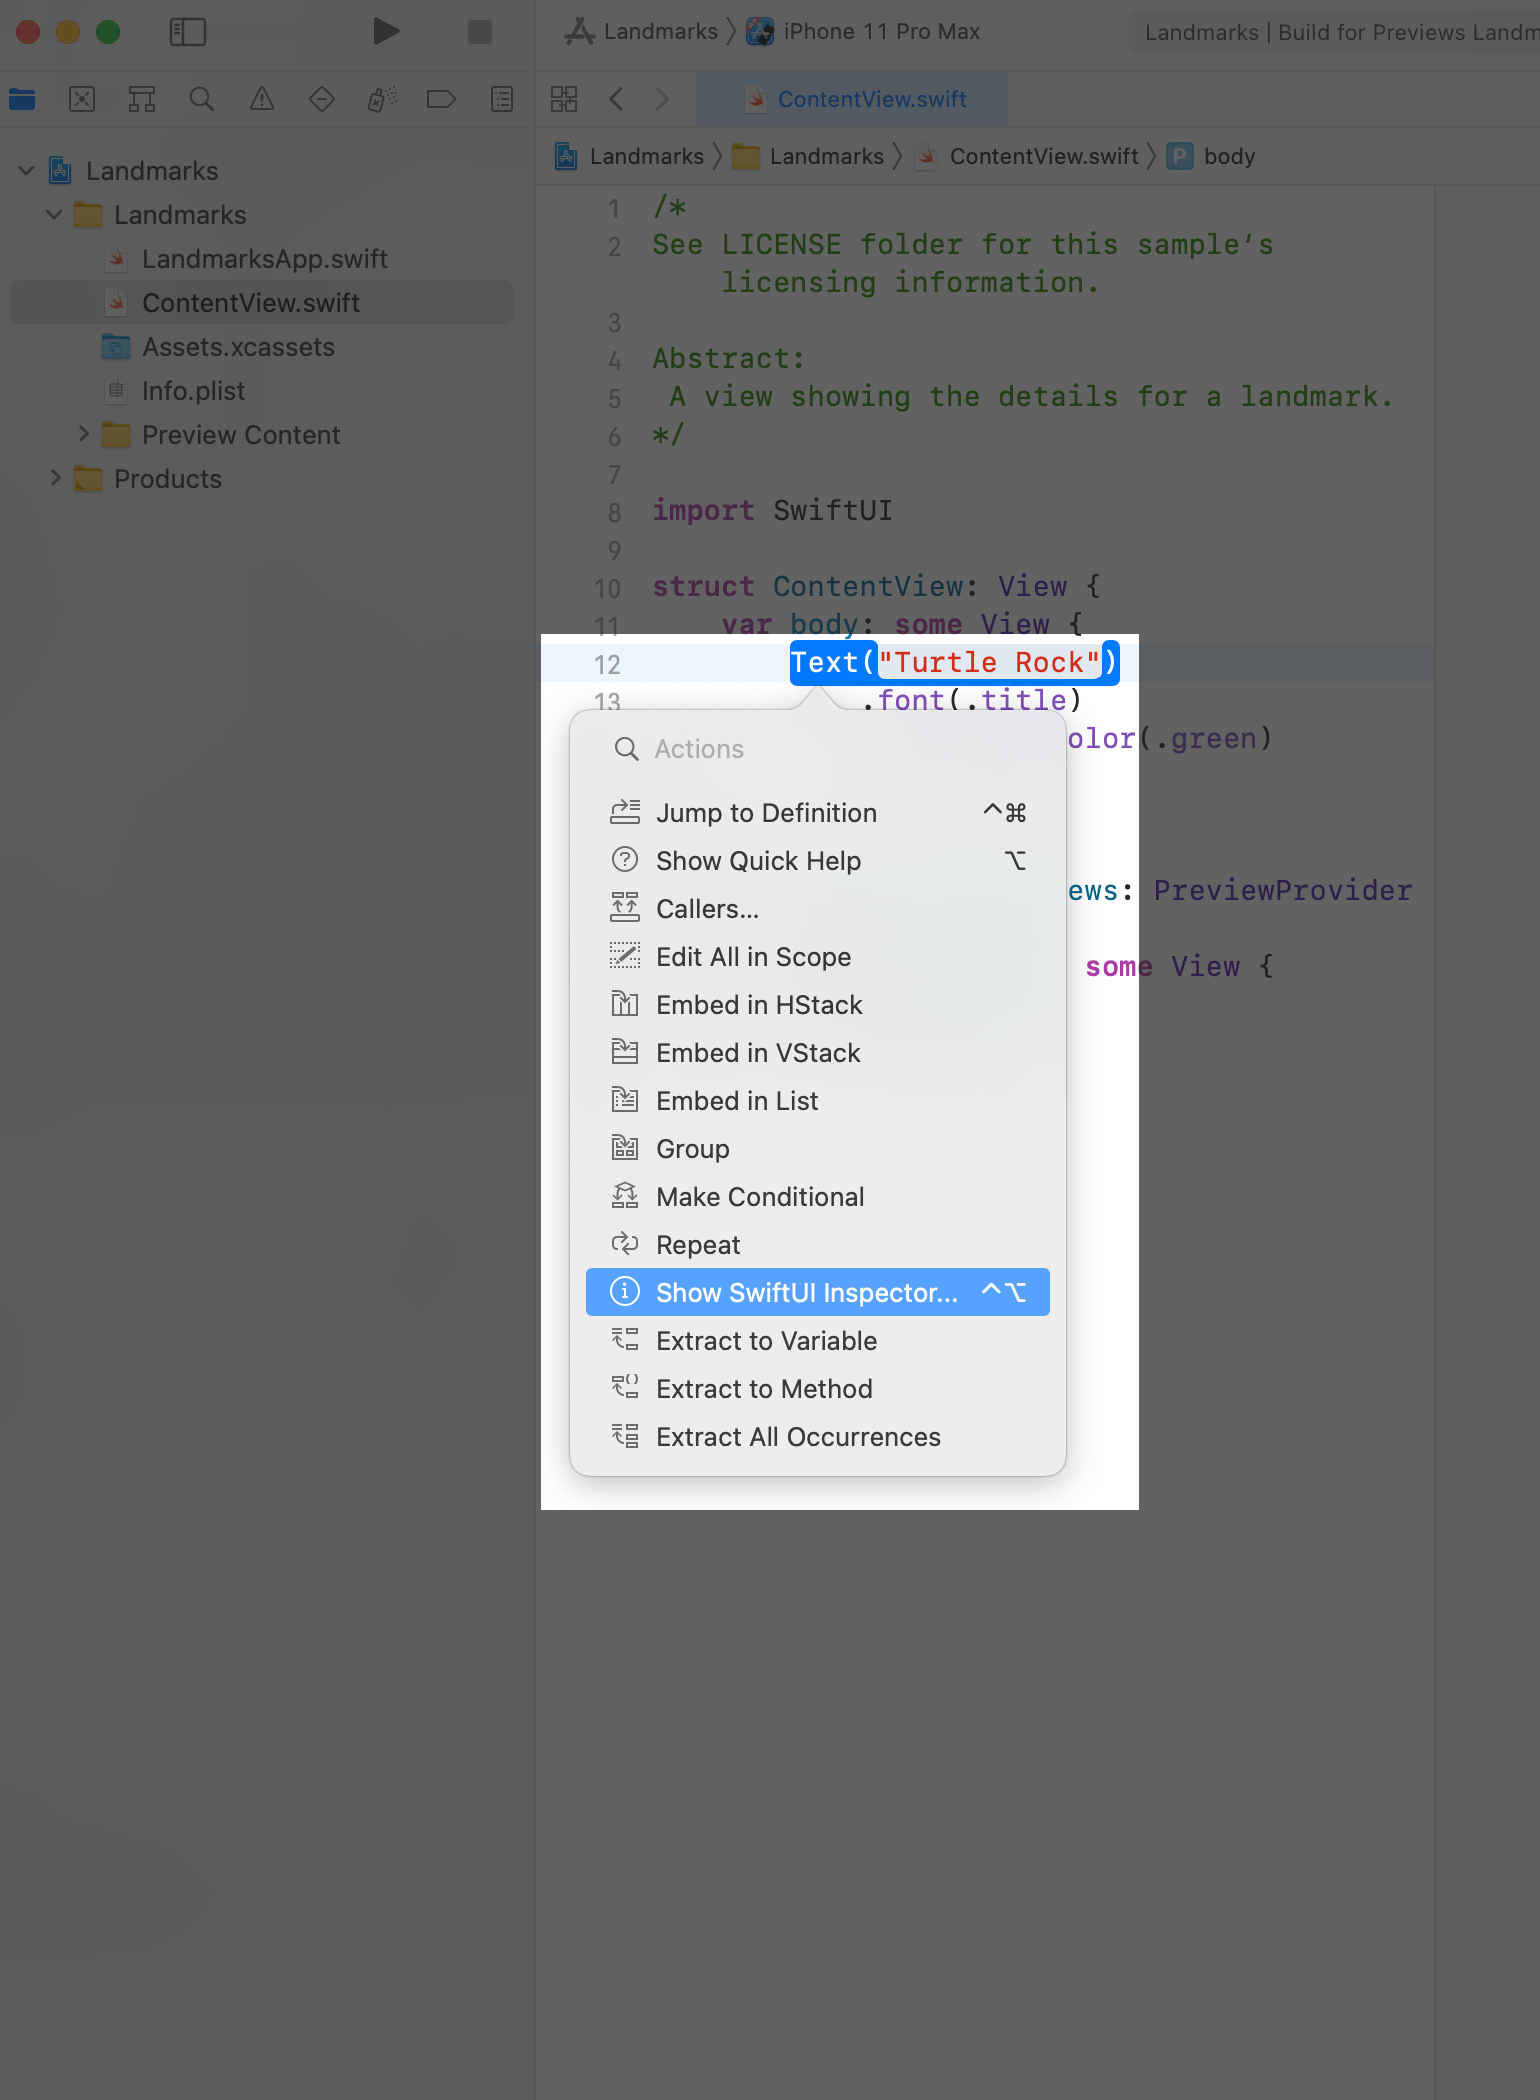The height and width of the screenshot is (2100, 1540).
Task: Choose Group from the actions menu
Action: coord(818,1149)
